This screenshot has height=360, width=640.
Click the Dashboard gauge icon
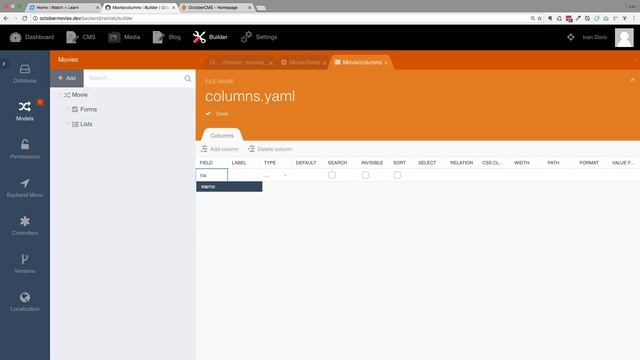(16, 37)
